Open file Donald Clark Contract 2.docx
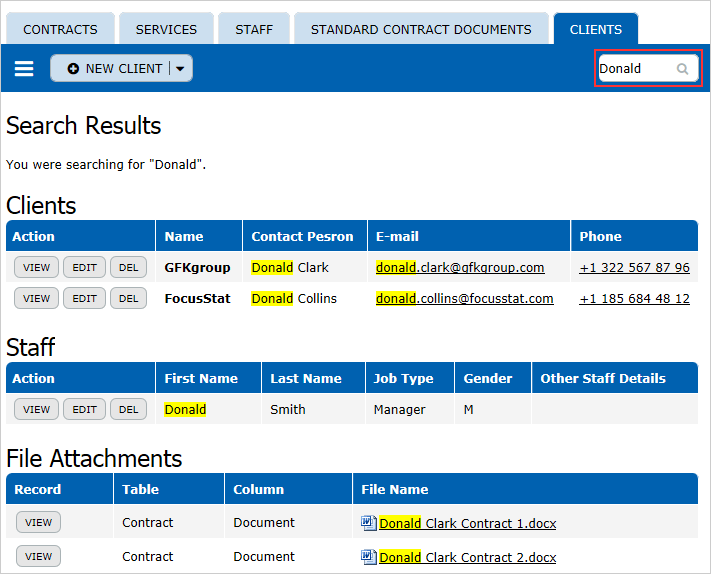The width and height of the screenshot is (711, 574). coord(468,557)
